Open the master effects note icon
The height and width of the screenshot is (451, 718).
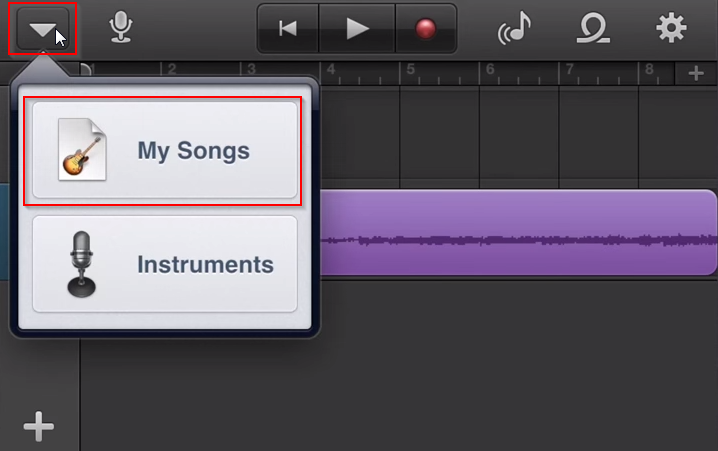click(515, 28)
